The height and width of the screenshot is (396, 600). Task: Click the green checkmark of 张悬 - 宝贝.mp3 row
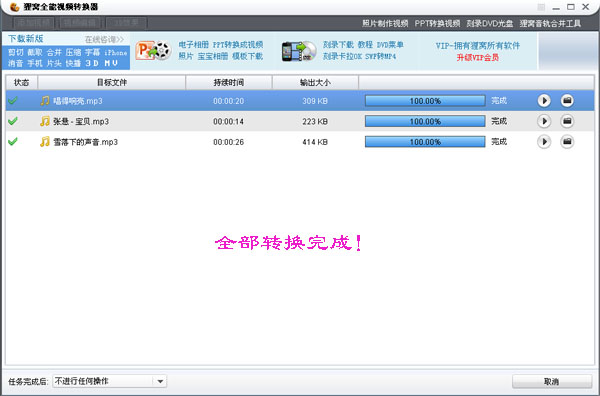tap(13, 121)
